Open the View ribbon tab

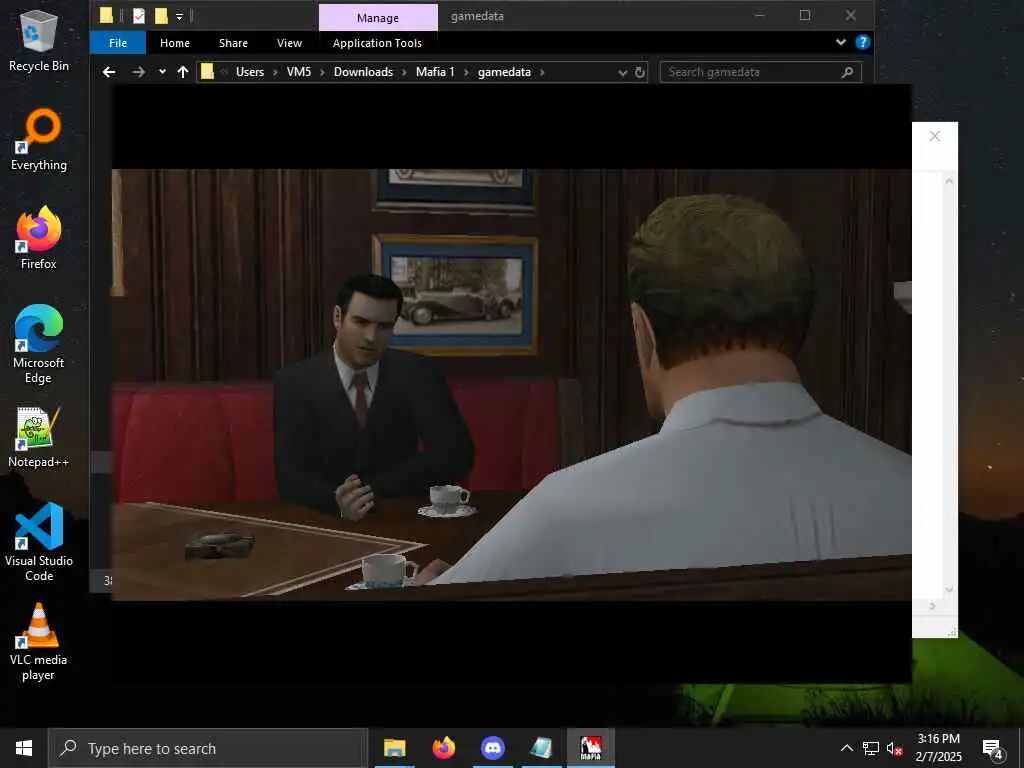tap(289, 43)
